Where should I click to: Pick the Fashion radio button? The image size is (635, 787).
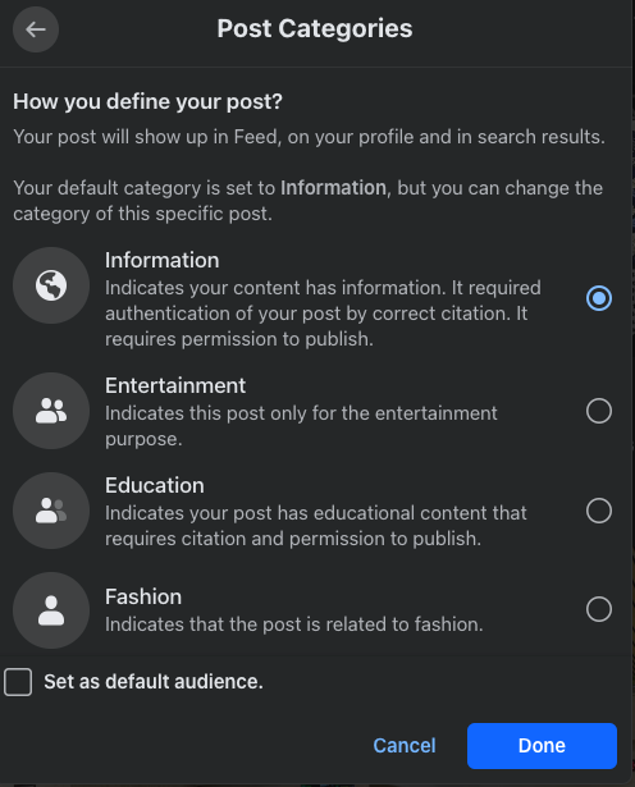[598, 609]
